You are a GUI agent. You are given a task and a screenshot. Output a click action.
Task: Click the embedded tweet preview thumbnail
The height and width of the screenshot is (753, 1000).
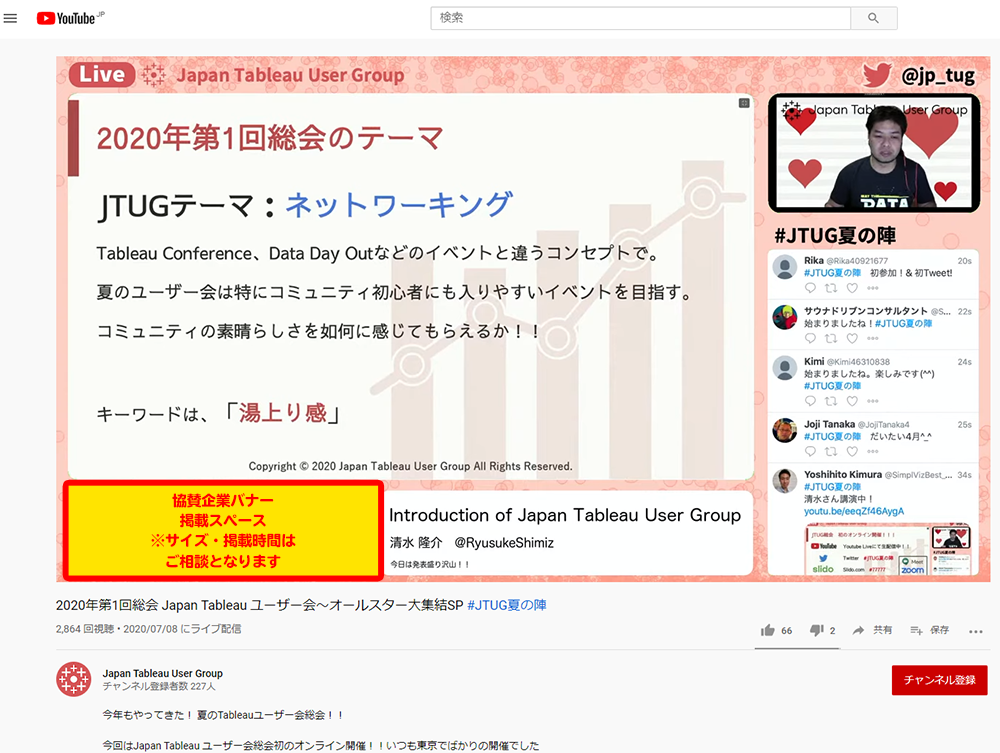point(888,550)
